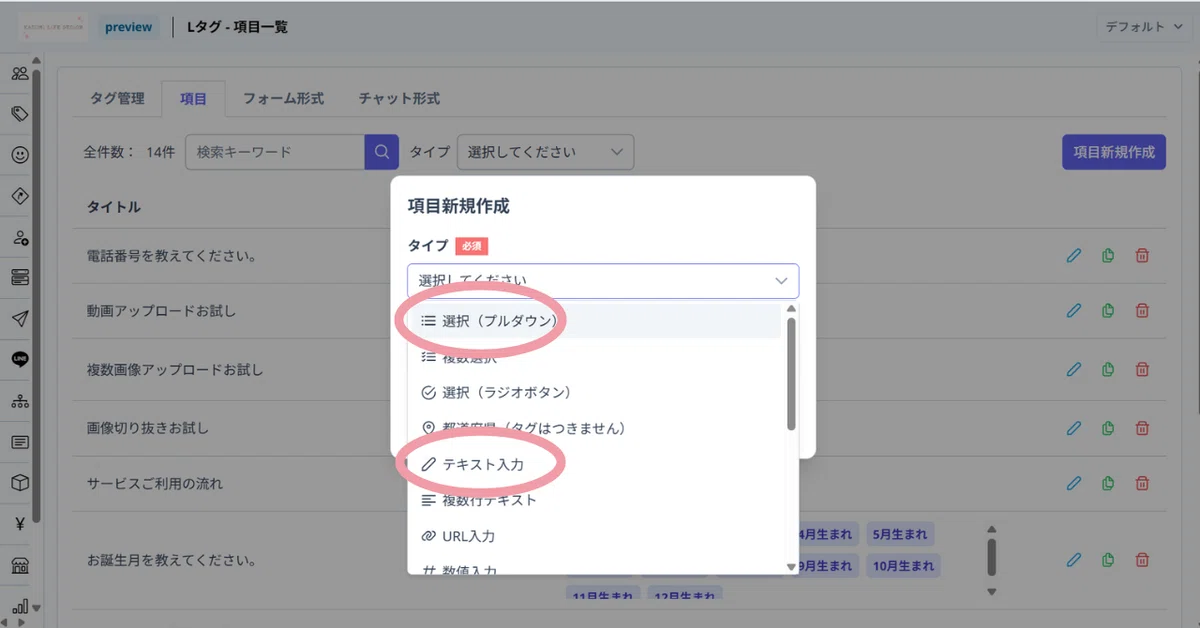1200x628 pixels.
Task: Switch to the タグ管理 tab
Action: [117, 98]
